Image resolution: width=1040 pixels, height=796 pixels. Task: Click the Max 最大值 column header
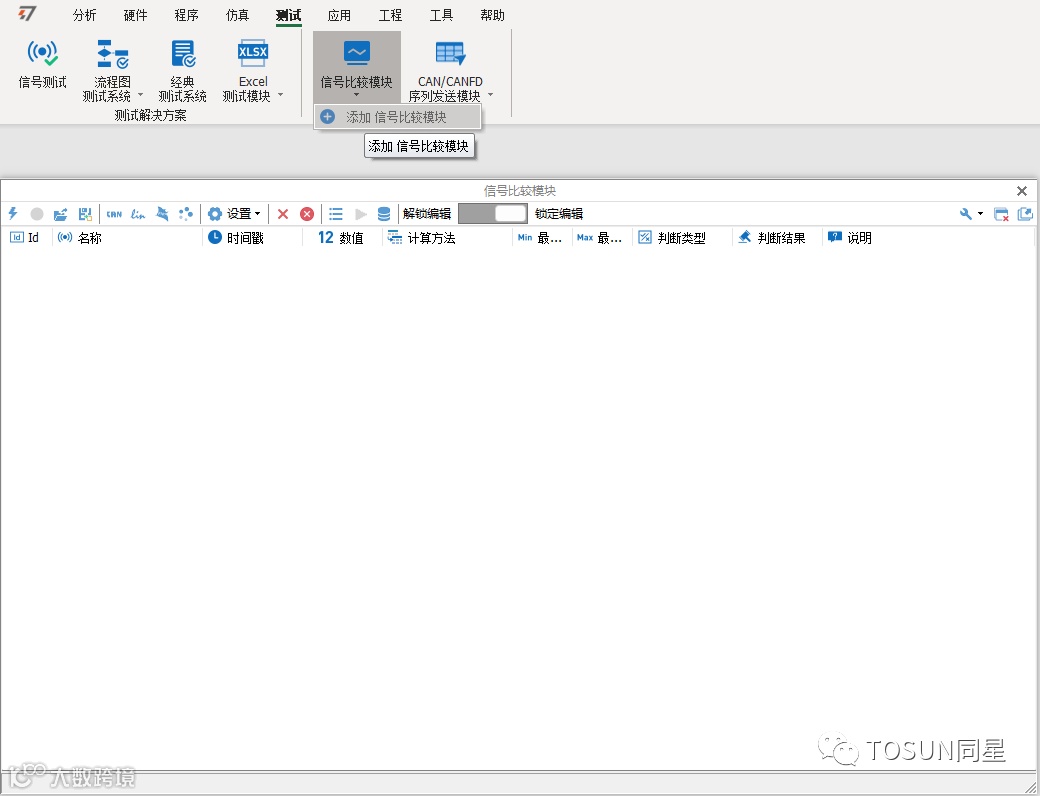click(x=602, y=237)
